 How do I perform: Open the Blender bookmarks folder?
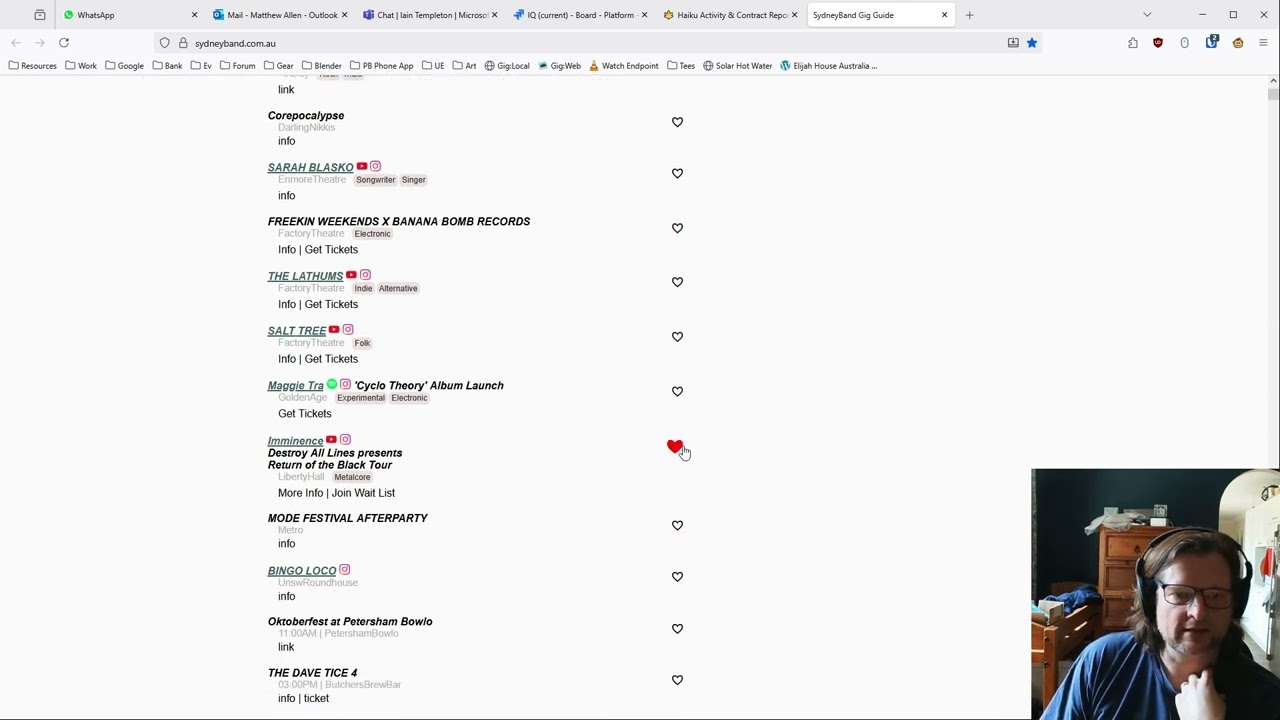321,66
